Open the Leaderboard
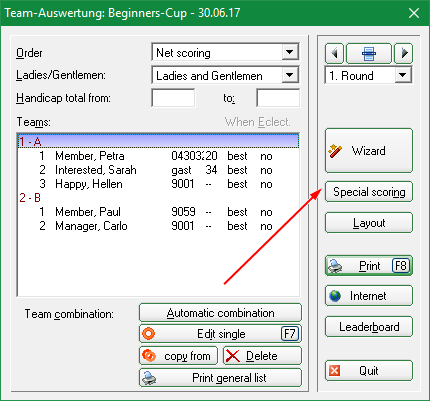The image size is (430, 401). (x=369, y=327)
